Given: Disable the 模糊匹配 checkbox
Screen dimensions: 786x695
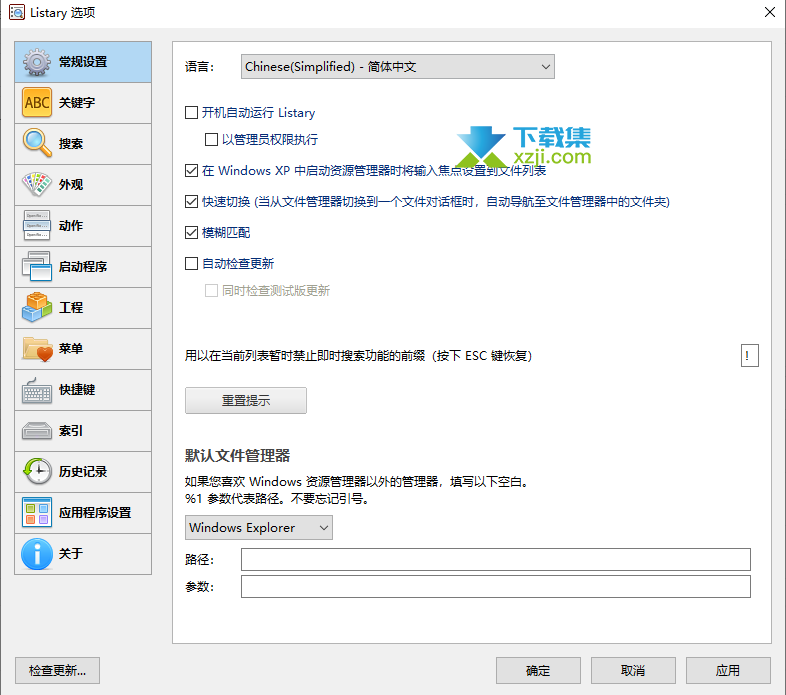Looking at the screenshot, I should (x=191, y=233).
